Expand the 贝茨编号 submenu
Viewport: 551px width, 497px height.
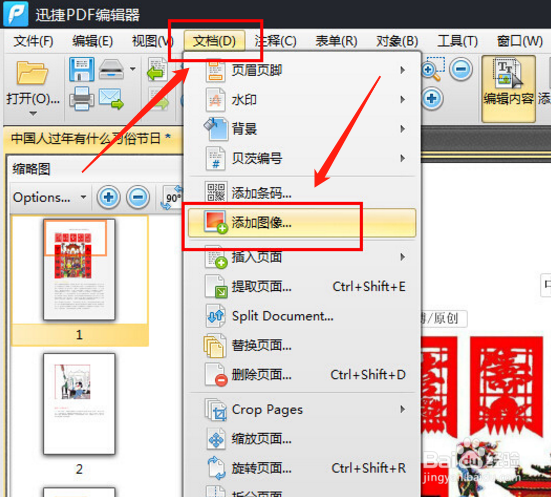point(302,158)
